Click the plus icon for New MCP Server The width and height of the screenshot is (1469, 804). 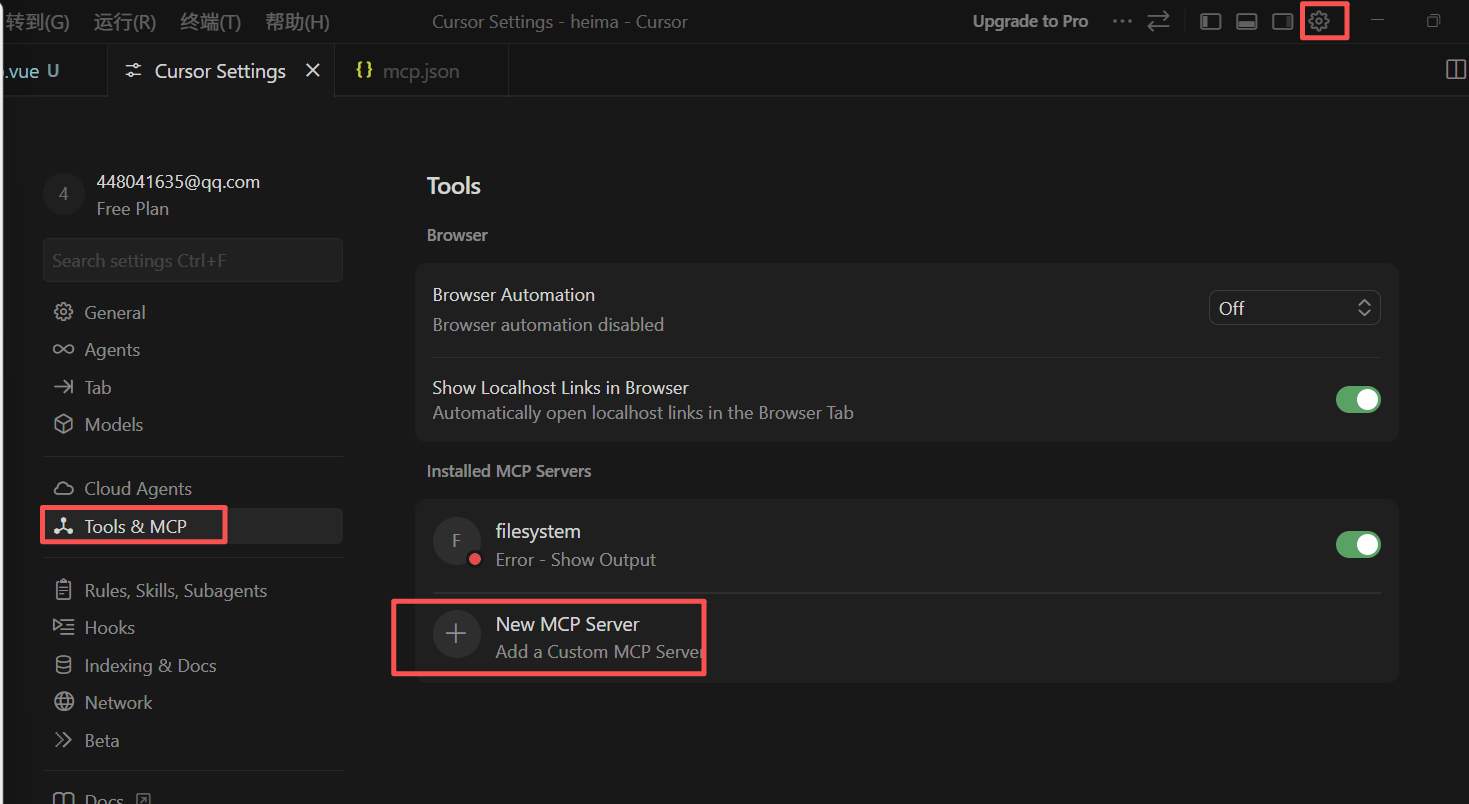pyautogui.click(x=456, y=633)
